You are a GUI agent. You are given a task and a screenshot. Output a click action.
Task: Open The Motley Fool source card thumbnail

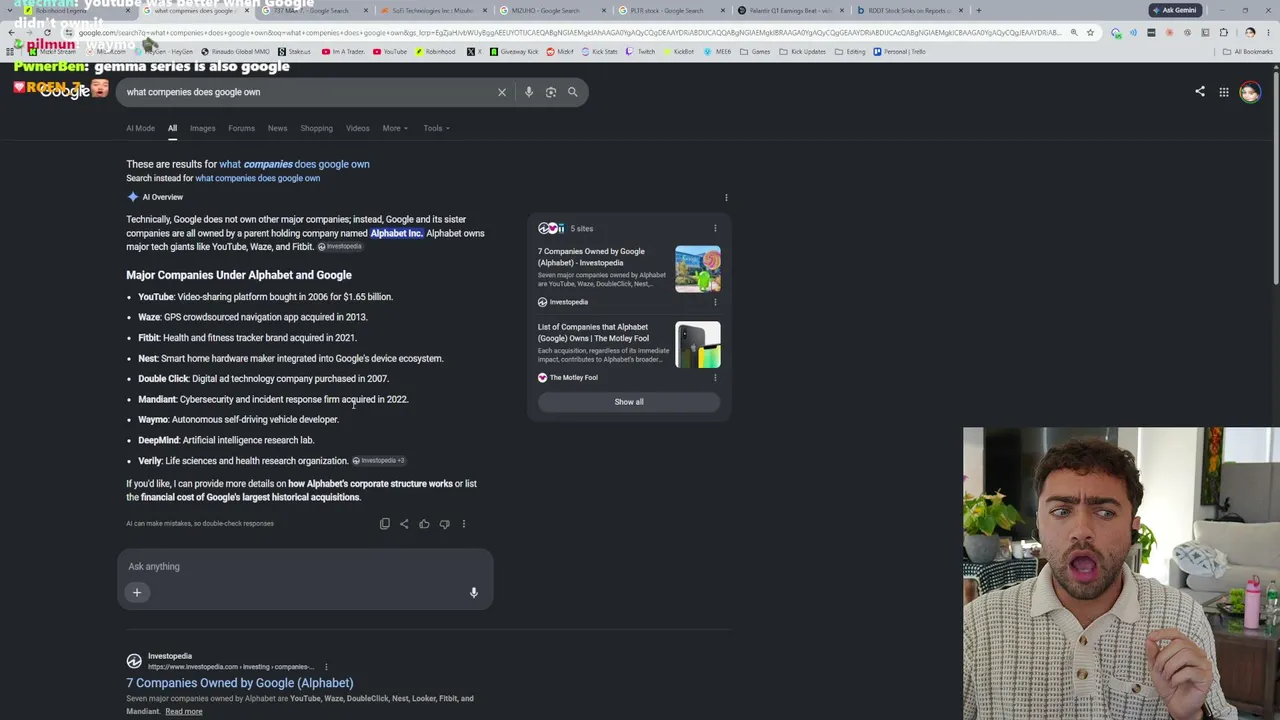pyautogui.click(x=698, y=345)
